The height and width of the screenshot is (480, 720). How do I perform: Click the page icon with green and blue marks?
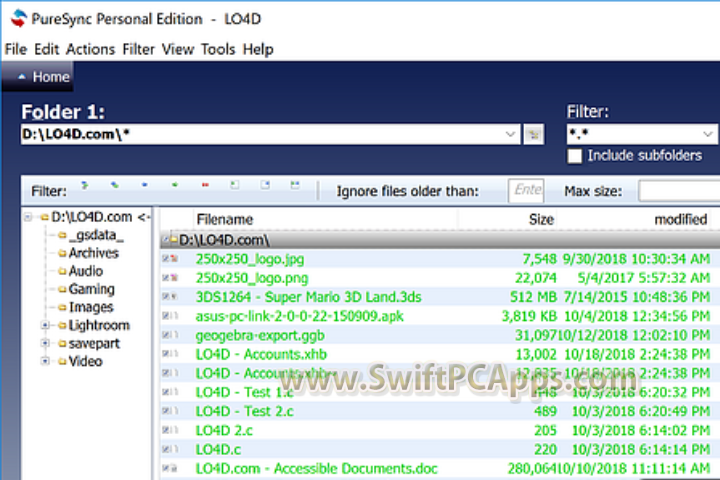tap(295, 185)
